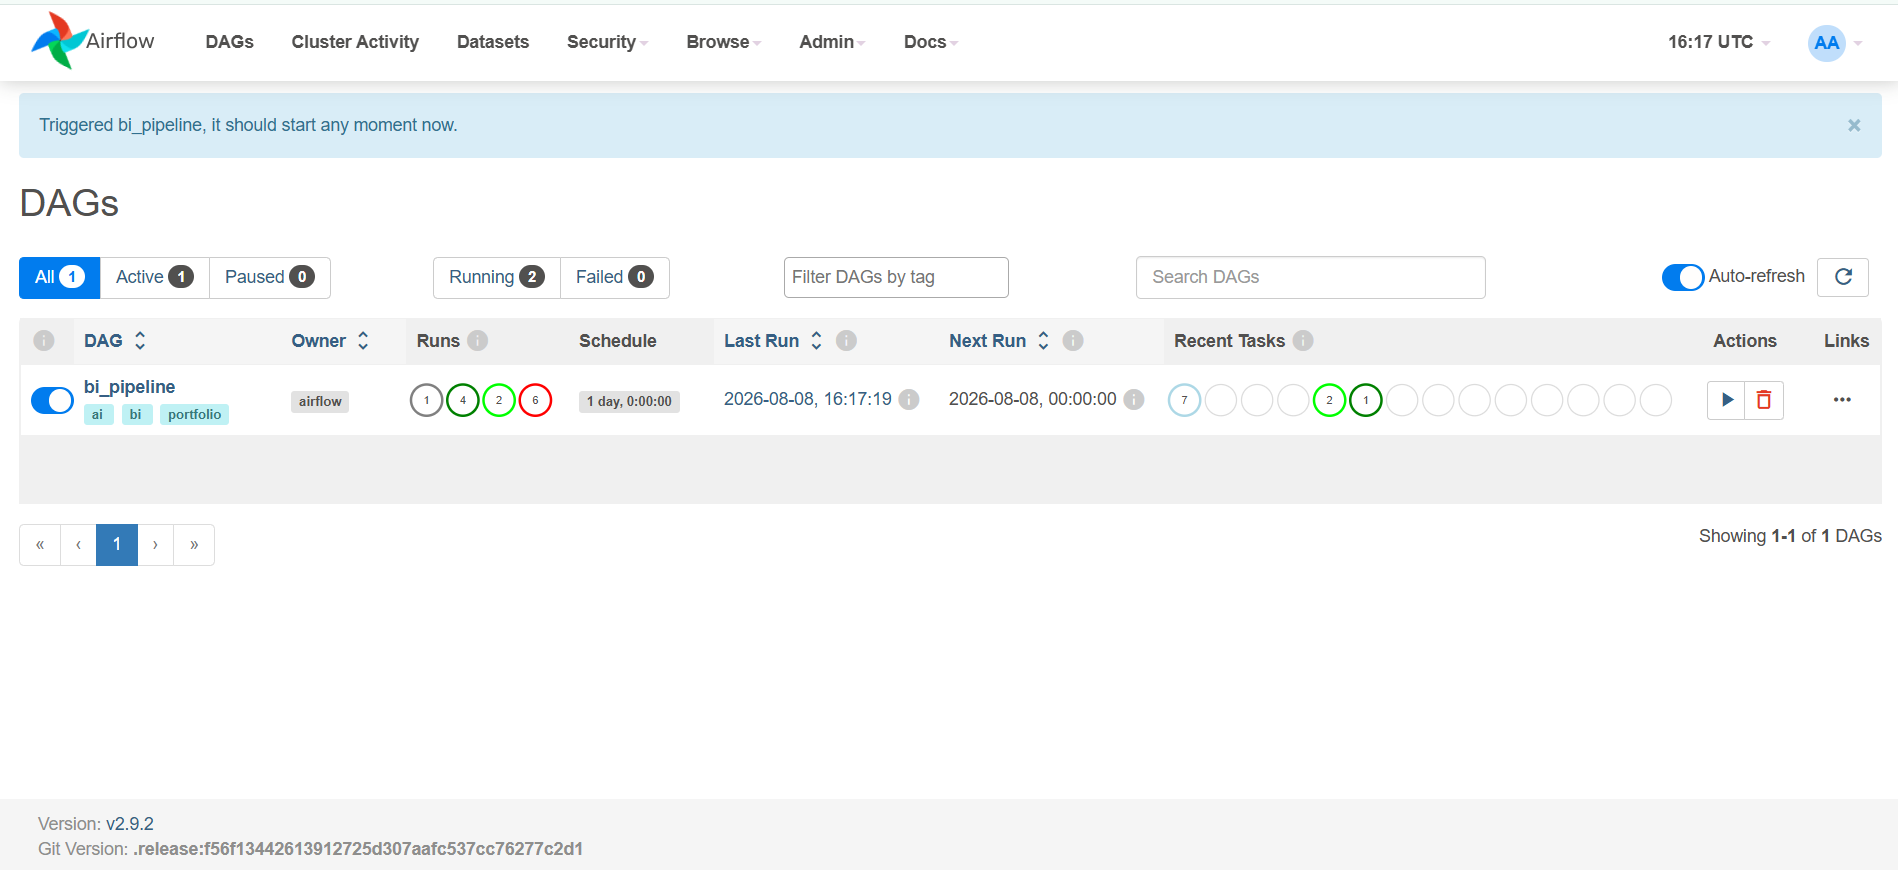
Task: Open DAGs in the top navigation
Action: [230, 42]
